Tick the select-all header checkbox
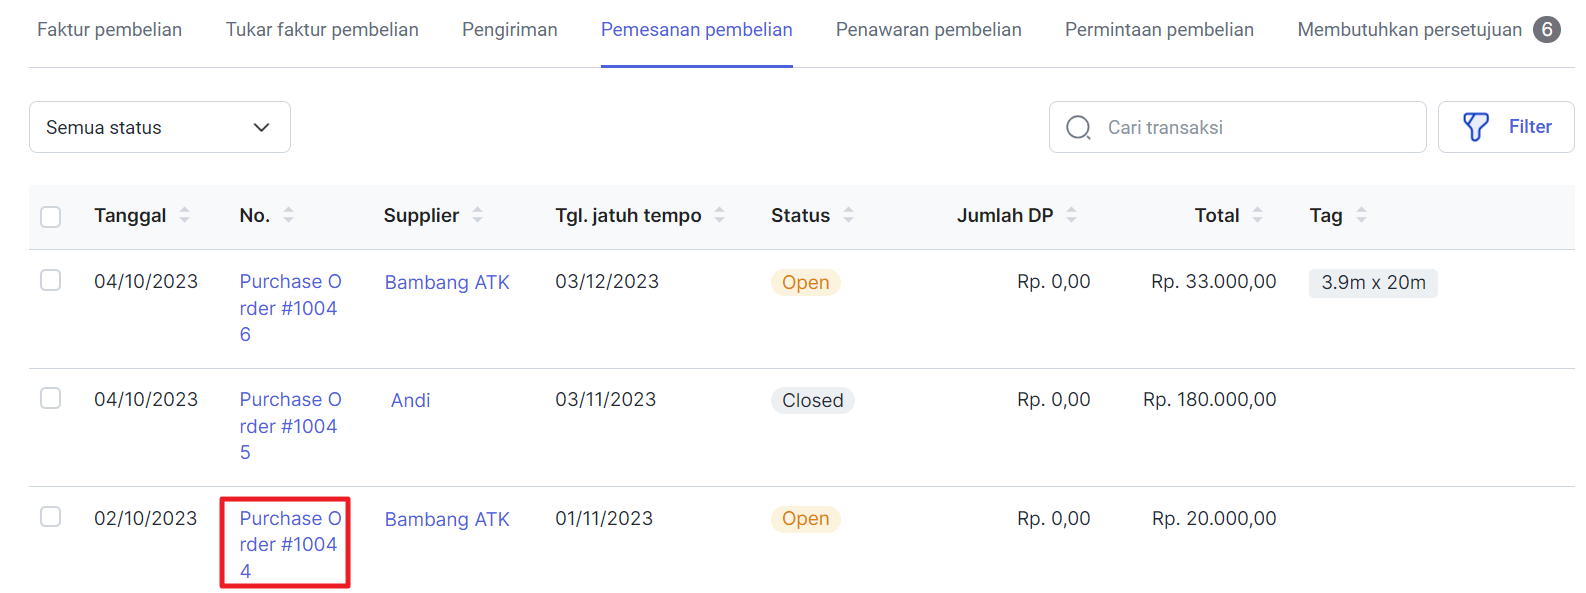 coord(51,217)
